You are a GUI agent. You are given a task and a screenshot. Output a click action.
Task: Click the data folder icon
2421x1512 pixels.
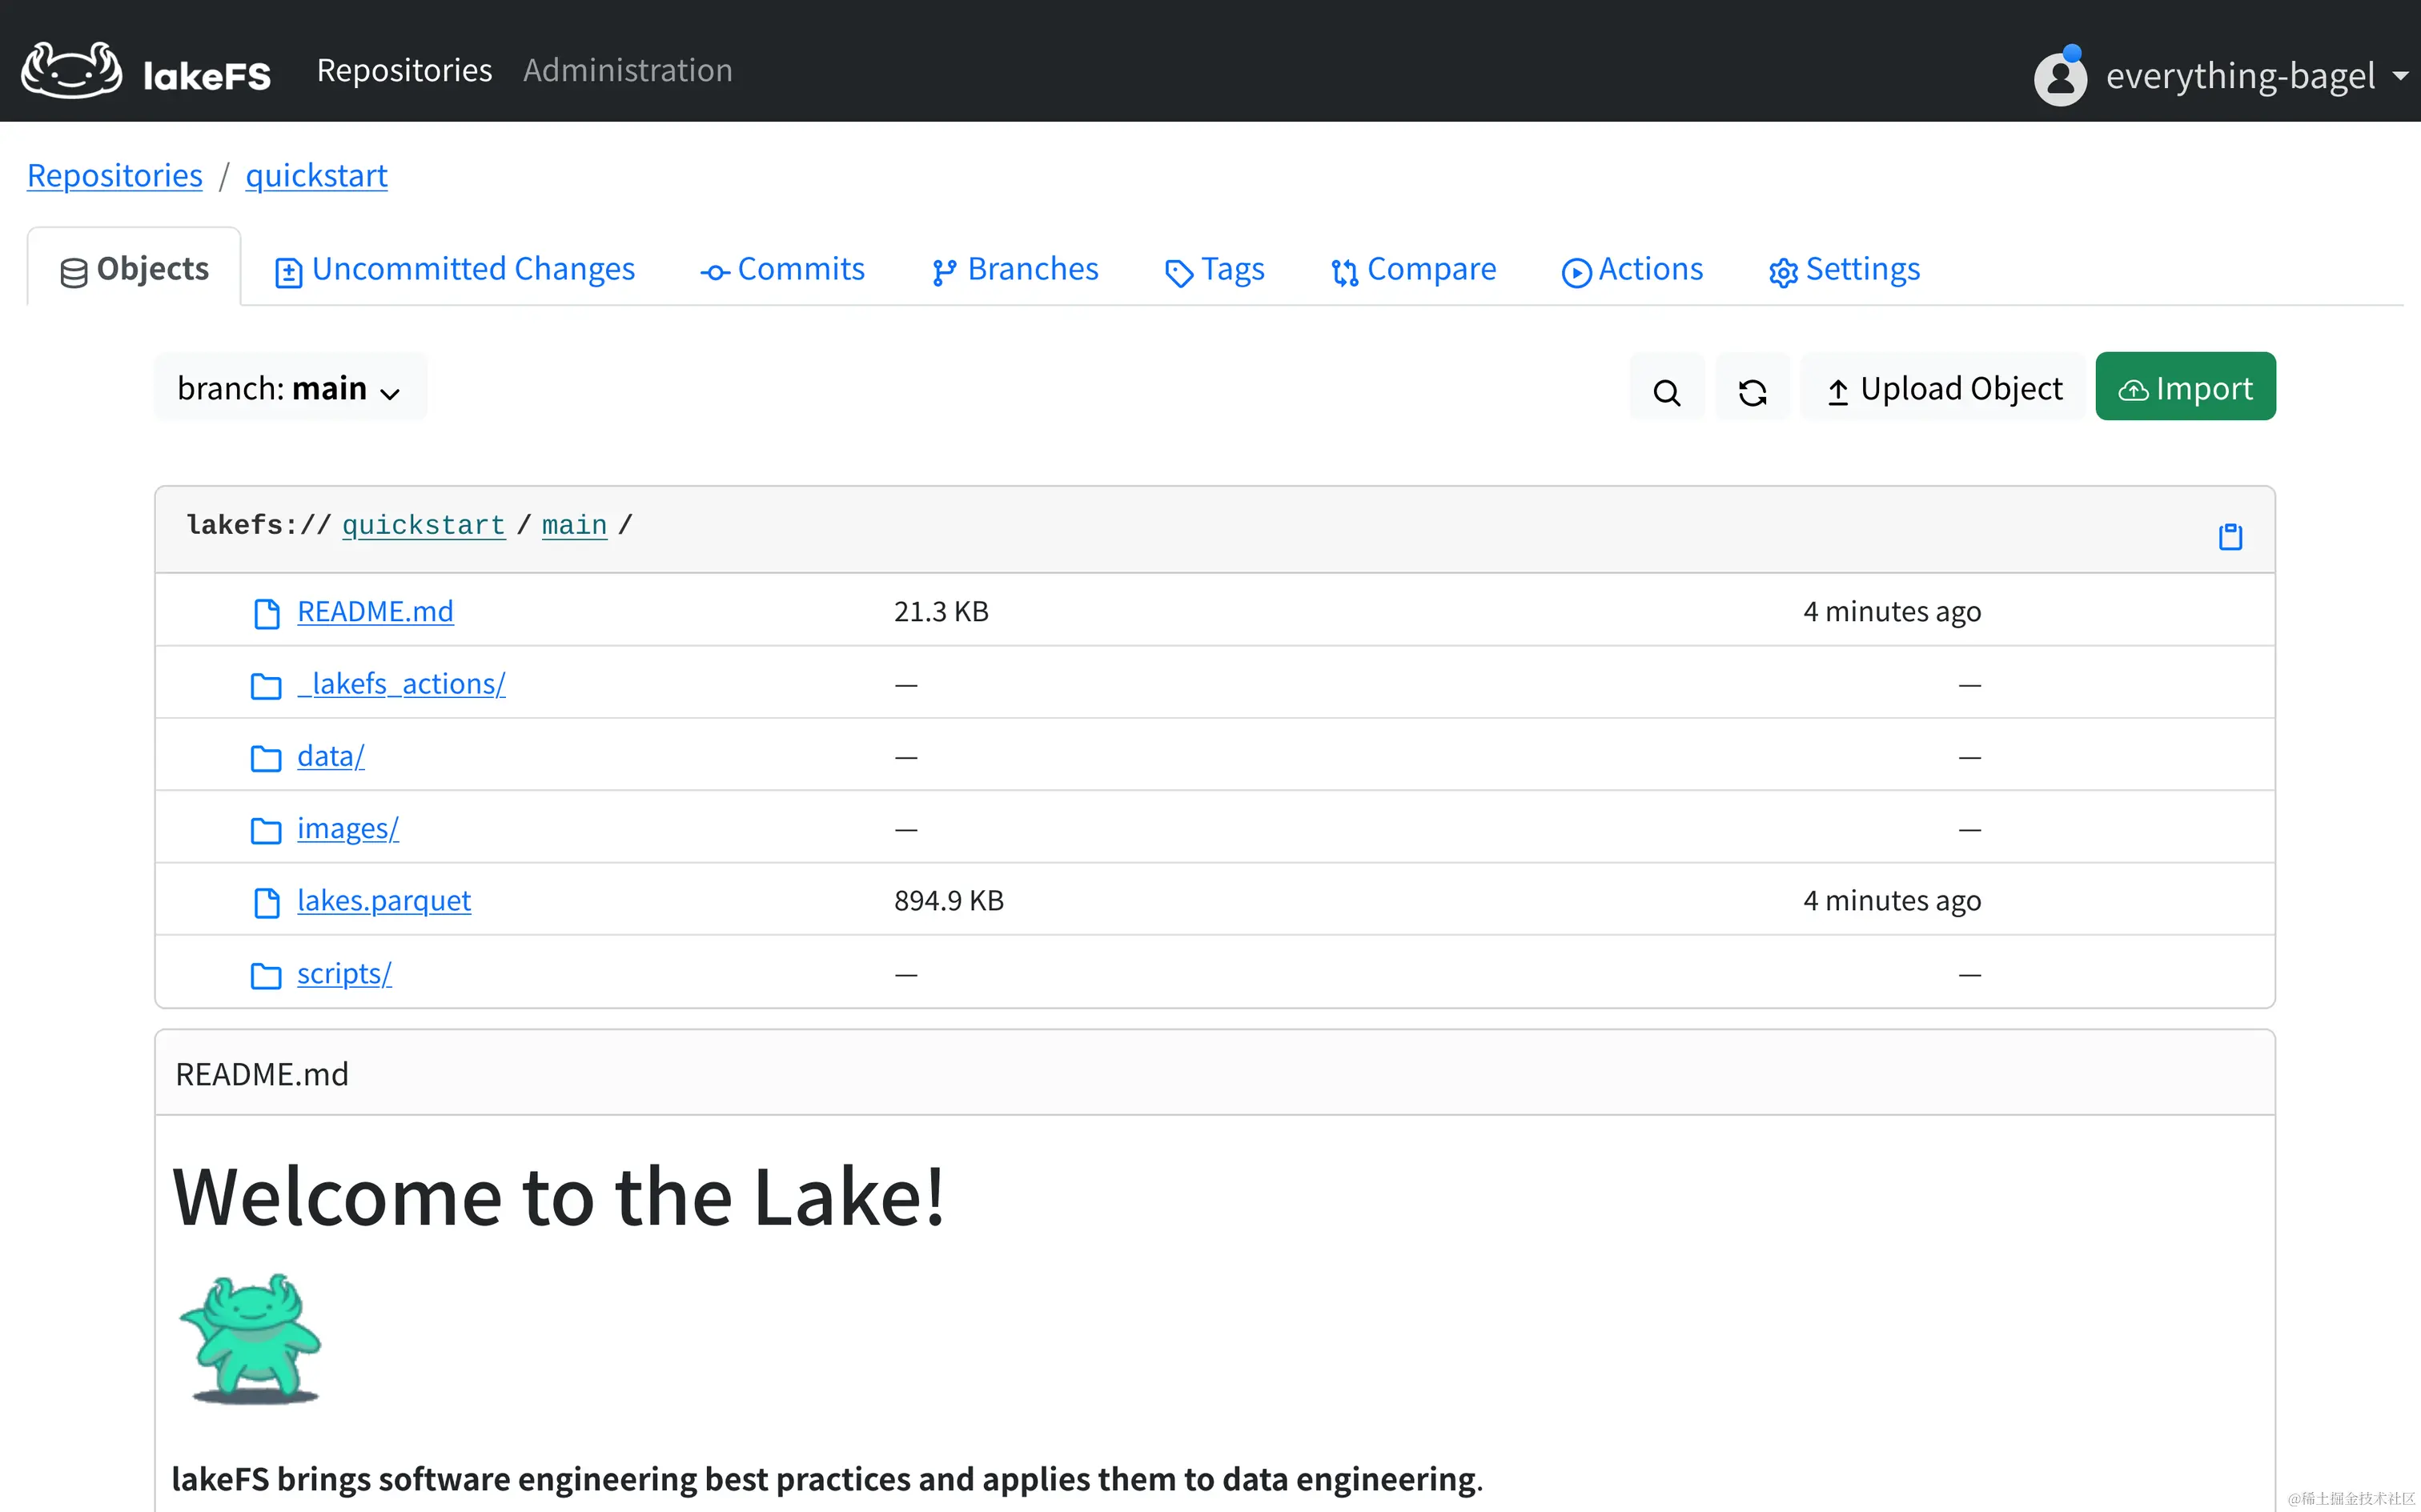265,758
